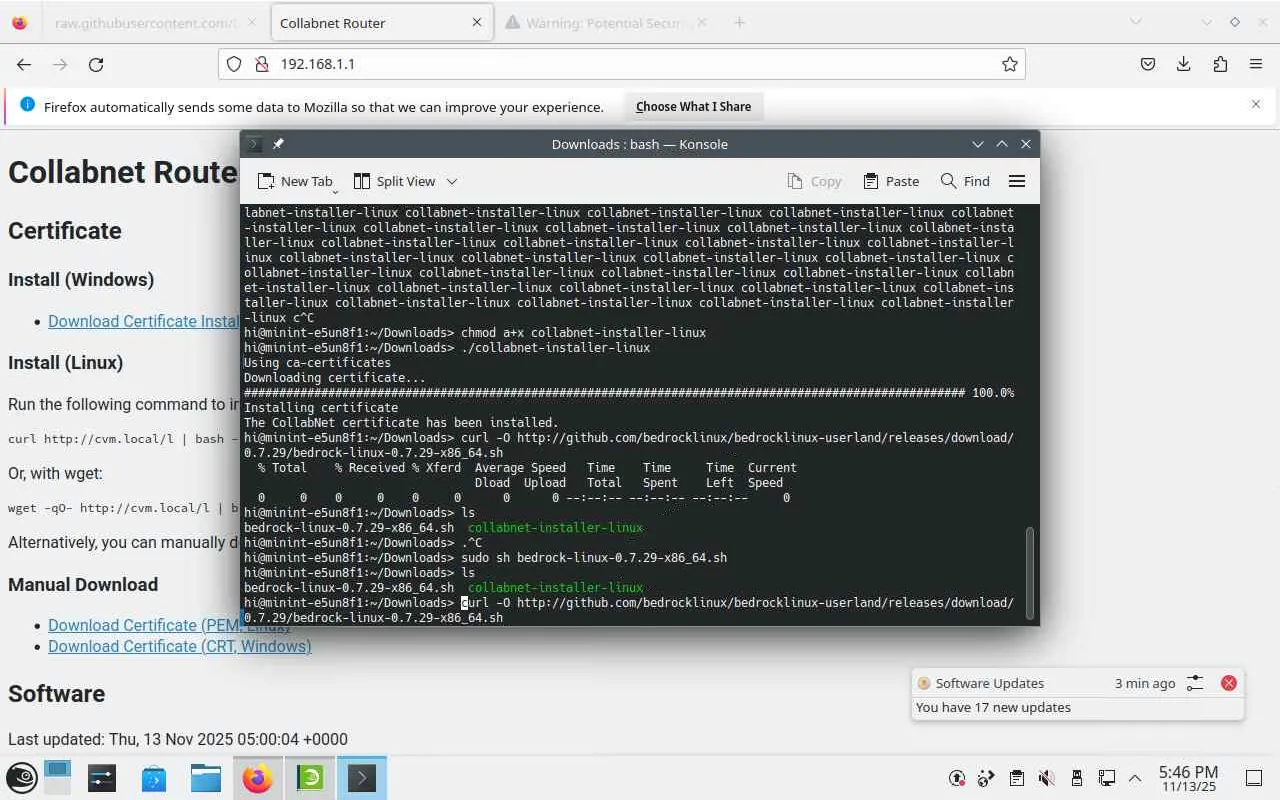Click the wired network connections tray icon

(1107, 778)
